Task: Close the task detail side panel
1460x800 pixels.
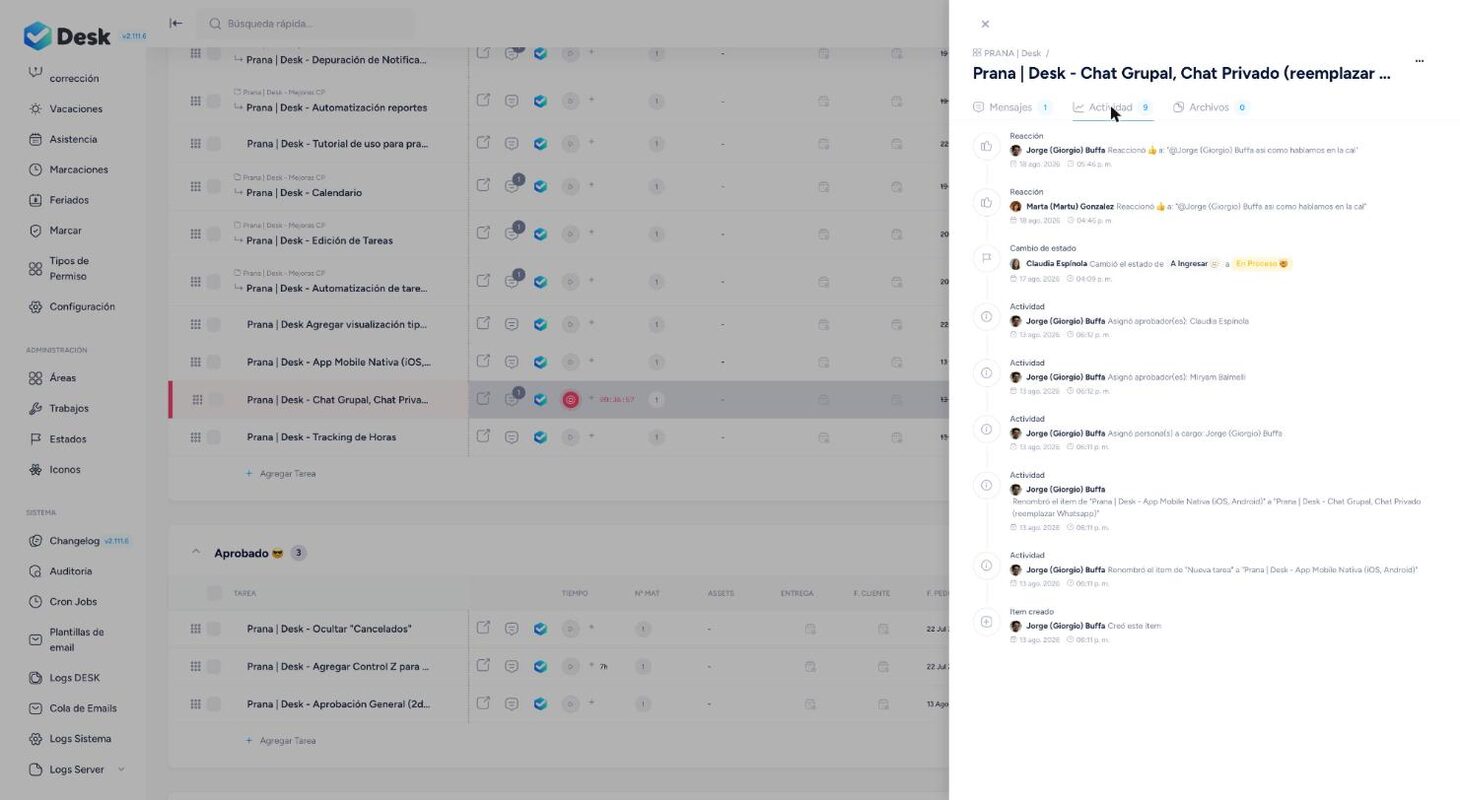Action: (x=985, y=24)
